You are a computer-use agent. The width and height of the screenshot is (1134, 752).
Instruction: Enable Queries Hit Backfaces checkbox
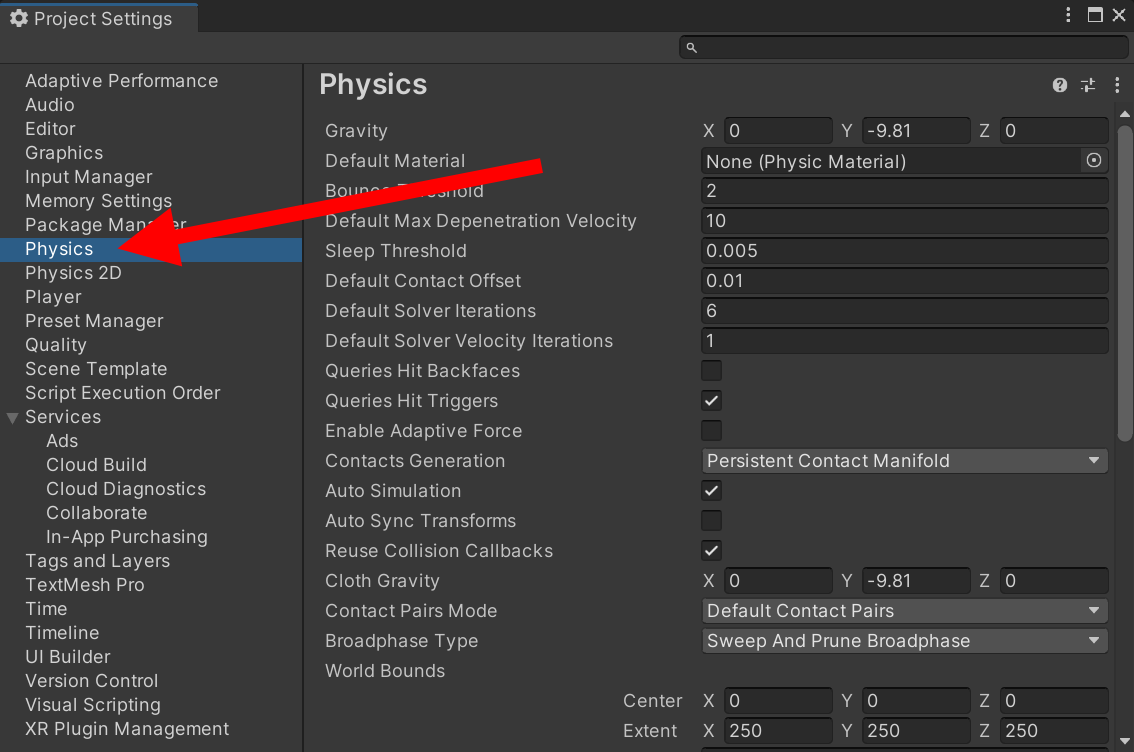click(x=712, y=371)
